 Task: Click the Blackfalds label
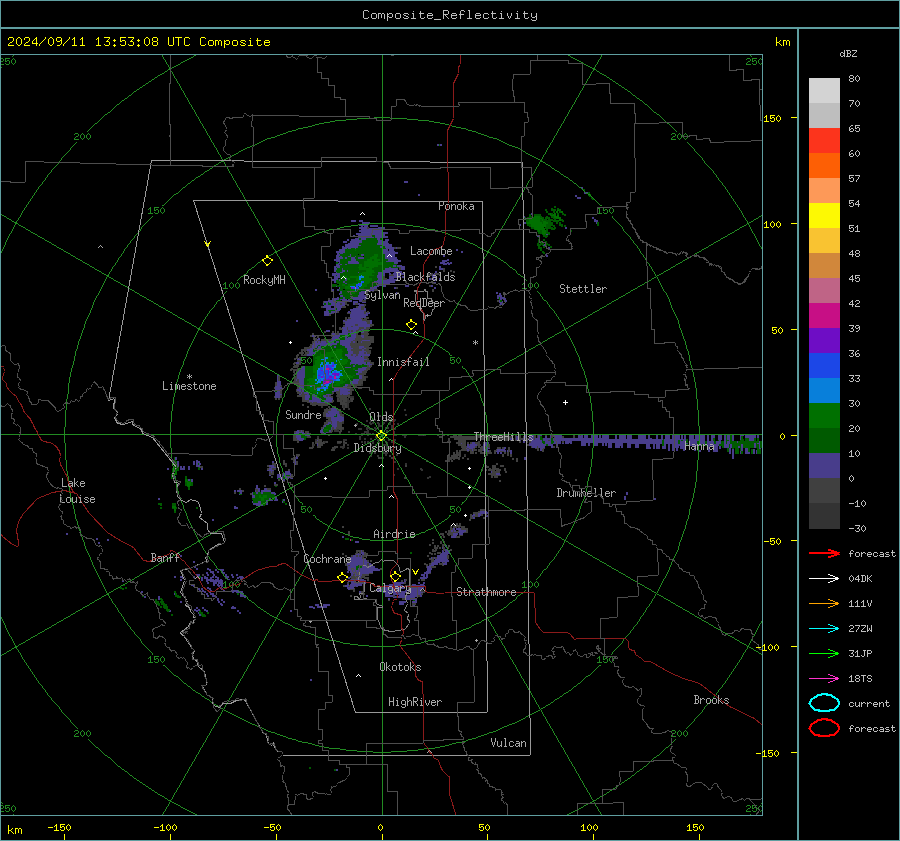point(425,277)
